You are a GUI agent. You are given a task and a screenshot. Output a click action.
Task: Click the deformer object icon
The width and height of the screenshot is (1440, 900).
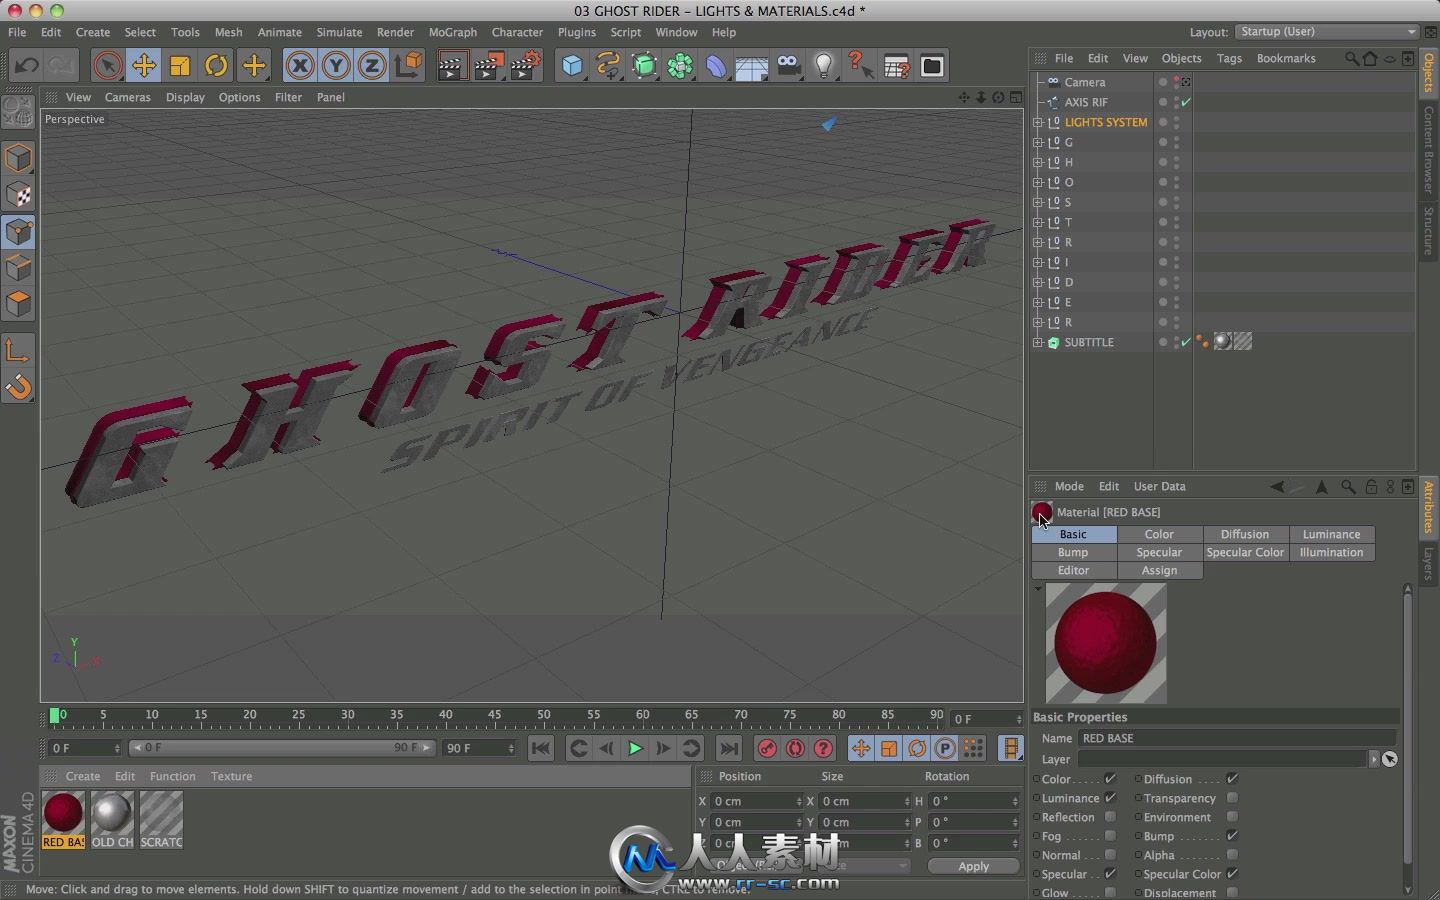[x=716, y=66]
